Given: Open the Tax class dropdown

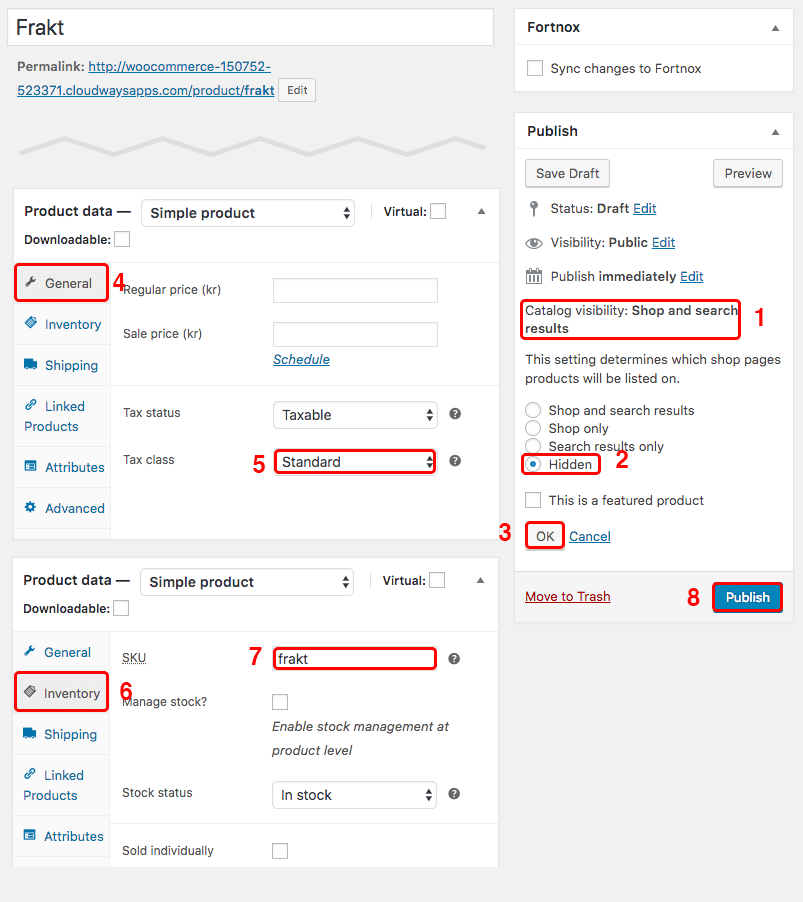Looking at the screenshot, I should tap(355, 462).
